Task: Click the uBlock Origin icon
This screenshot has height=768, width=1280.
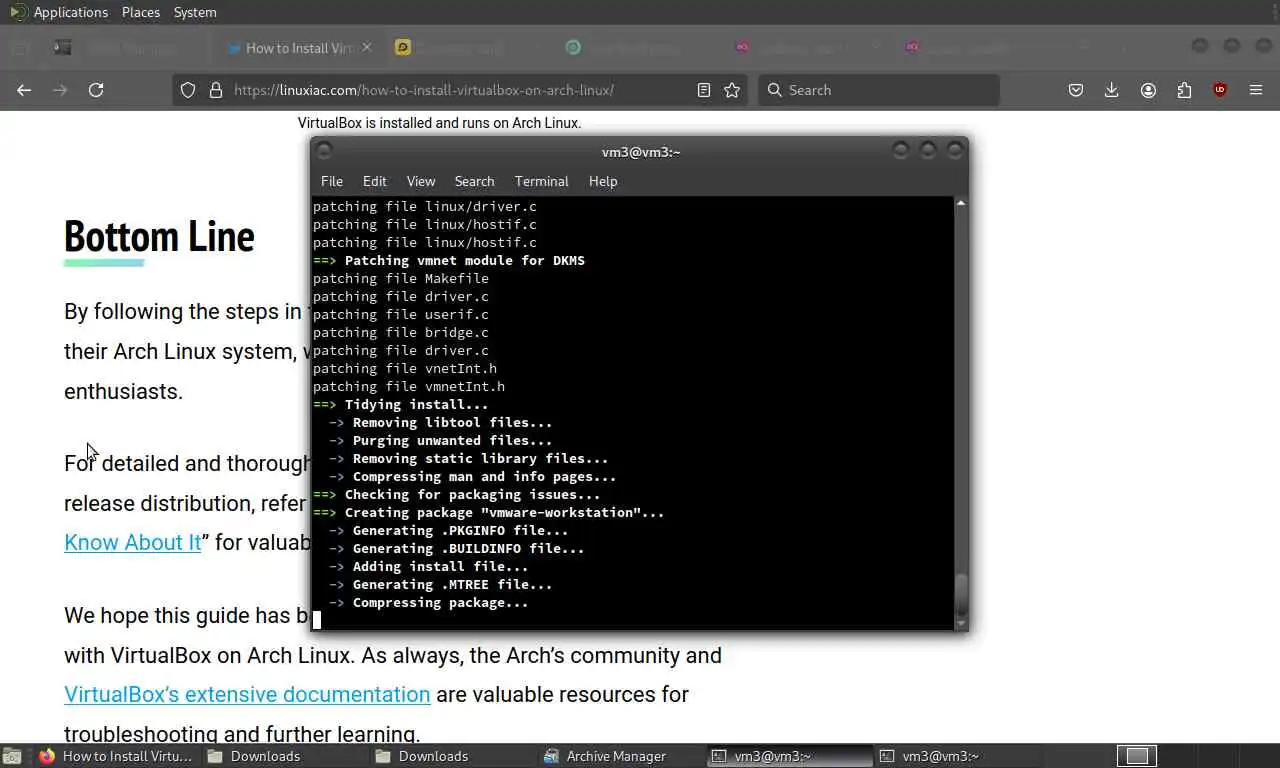Action: tap(1220, 90)
